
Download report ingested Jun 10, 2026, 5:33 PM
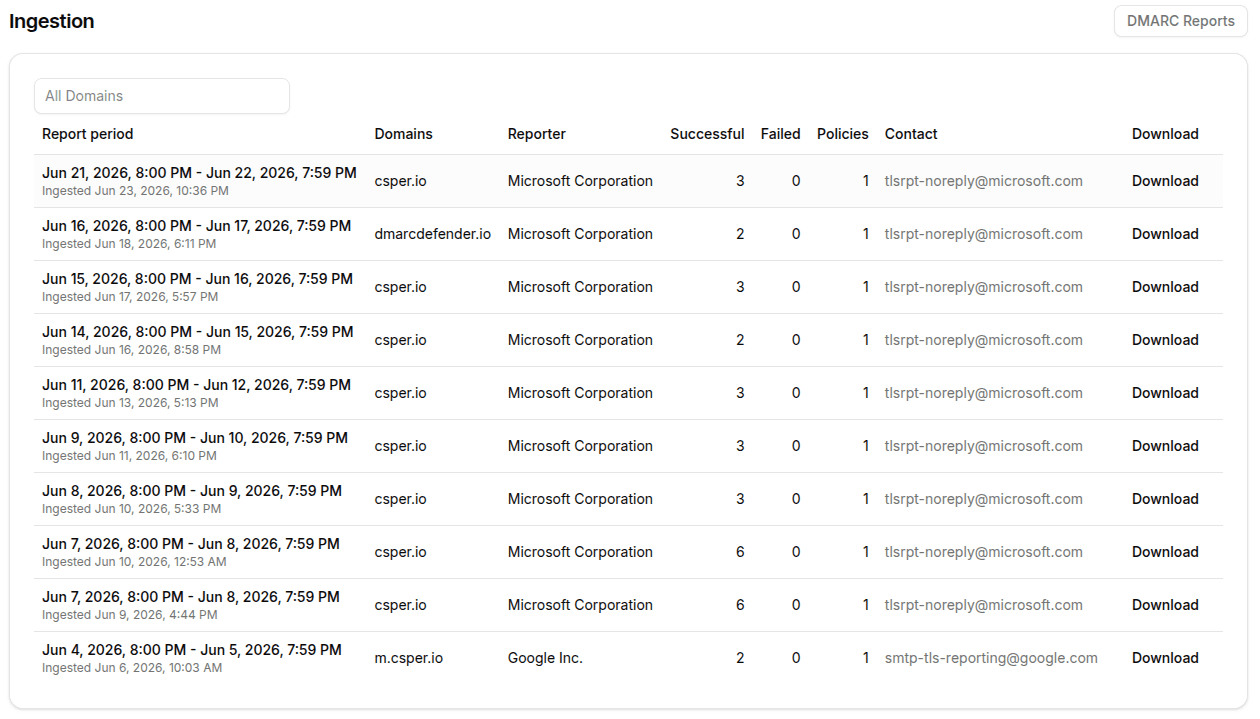tap(1165, 499)
